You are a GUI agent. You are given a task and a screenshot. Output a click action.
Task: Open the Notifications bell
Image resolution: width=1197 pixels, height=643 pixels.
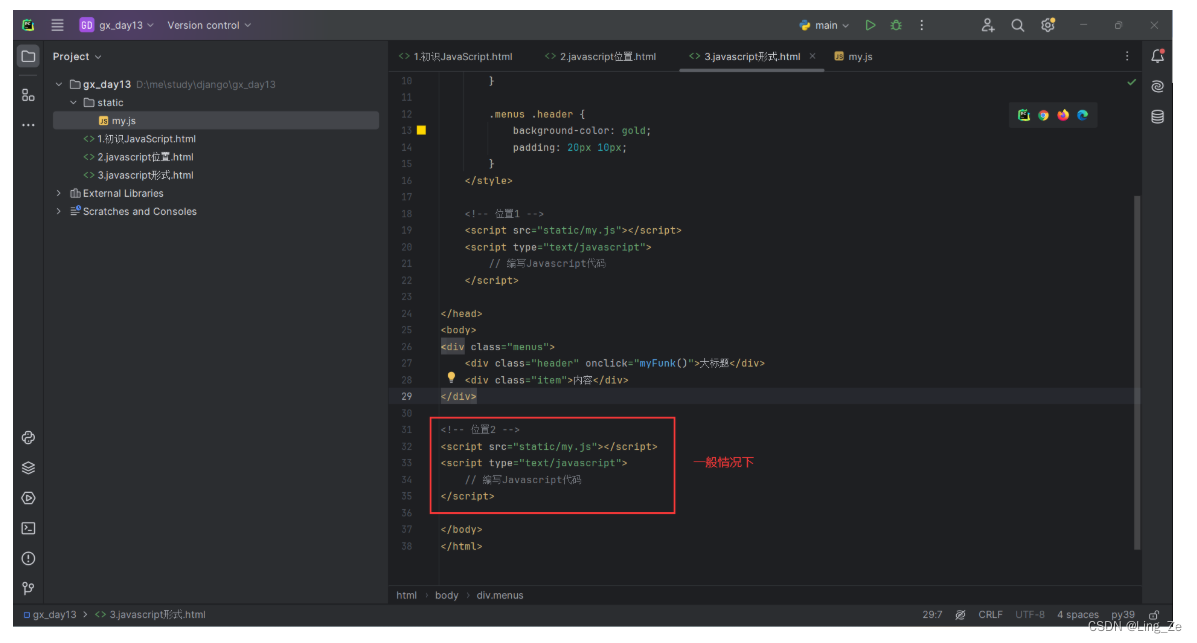[x=1157, y=57]
